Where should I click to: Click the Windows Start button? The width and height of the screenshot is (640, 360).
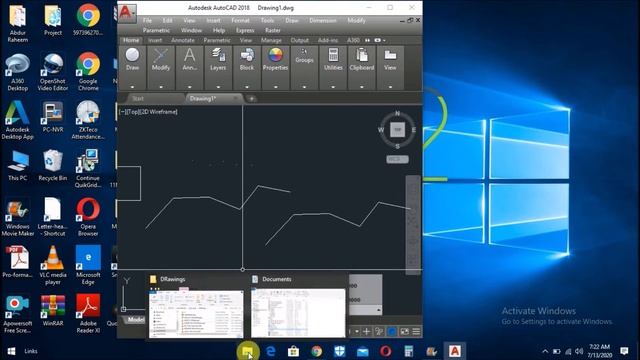(11, 351)
